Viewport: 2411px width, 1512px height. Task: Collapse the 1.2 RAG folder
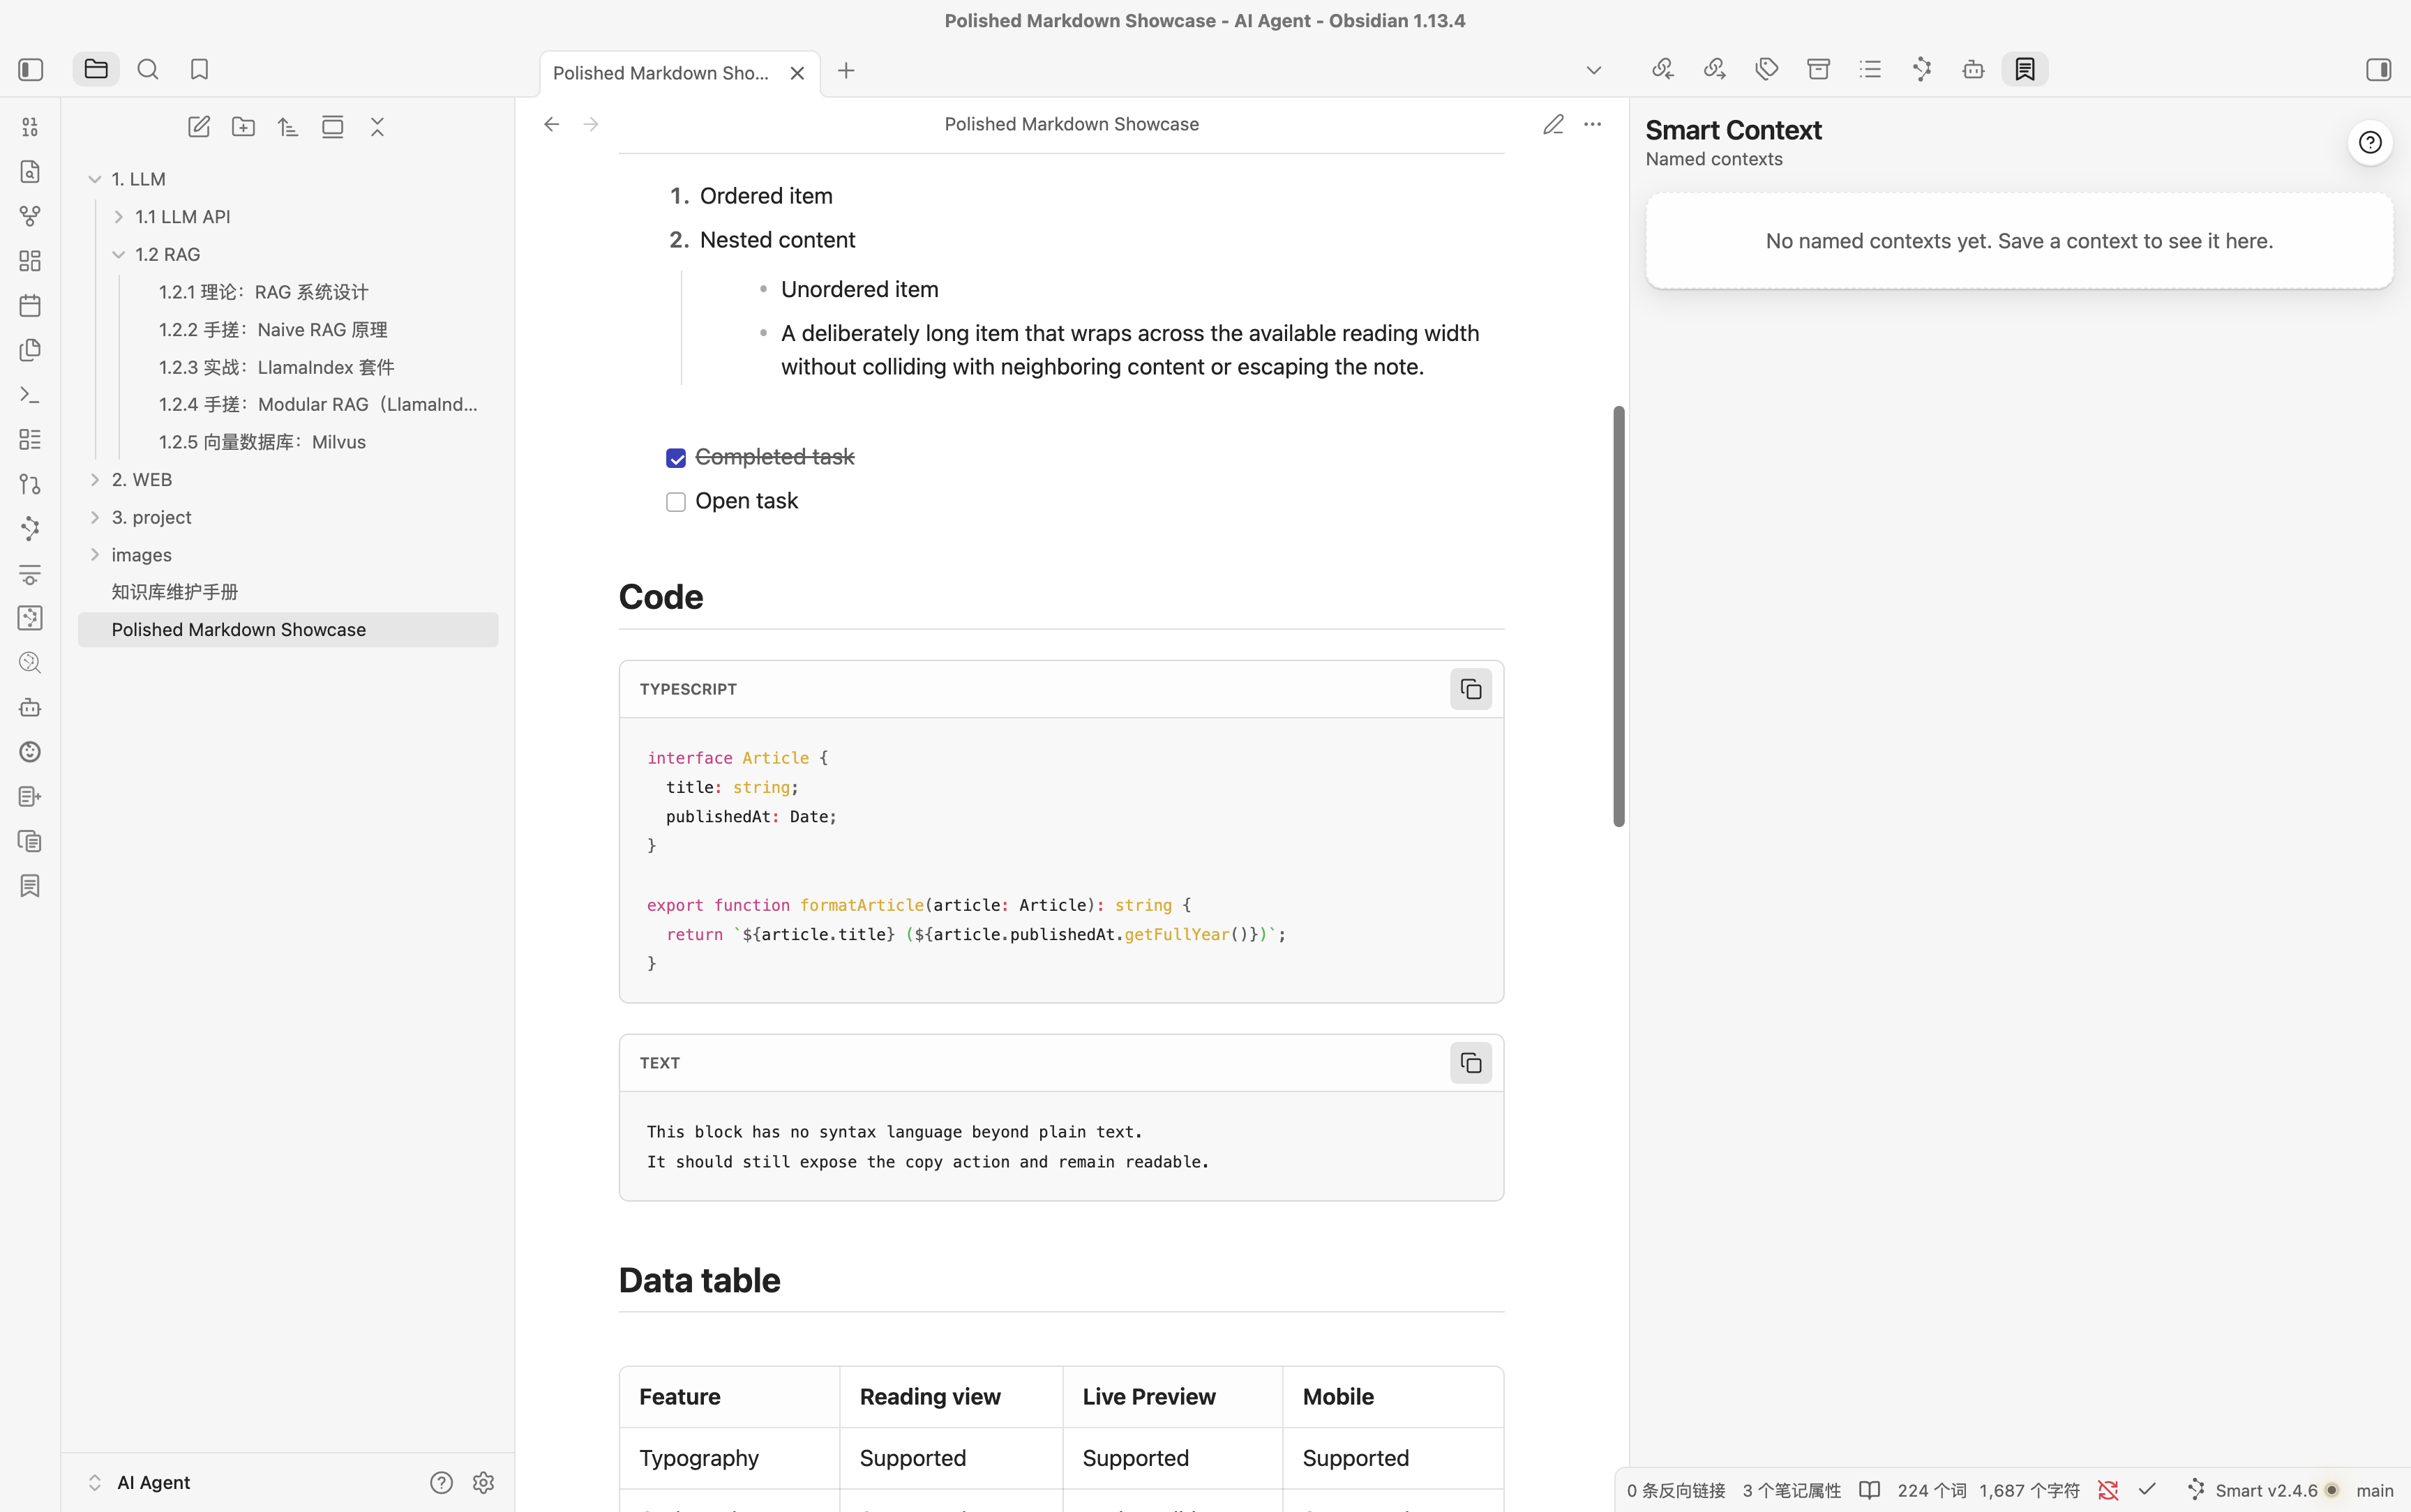pos(119,255)
